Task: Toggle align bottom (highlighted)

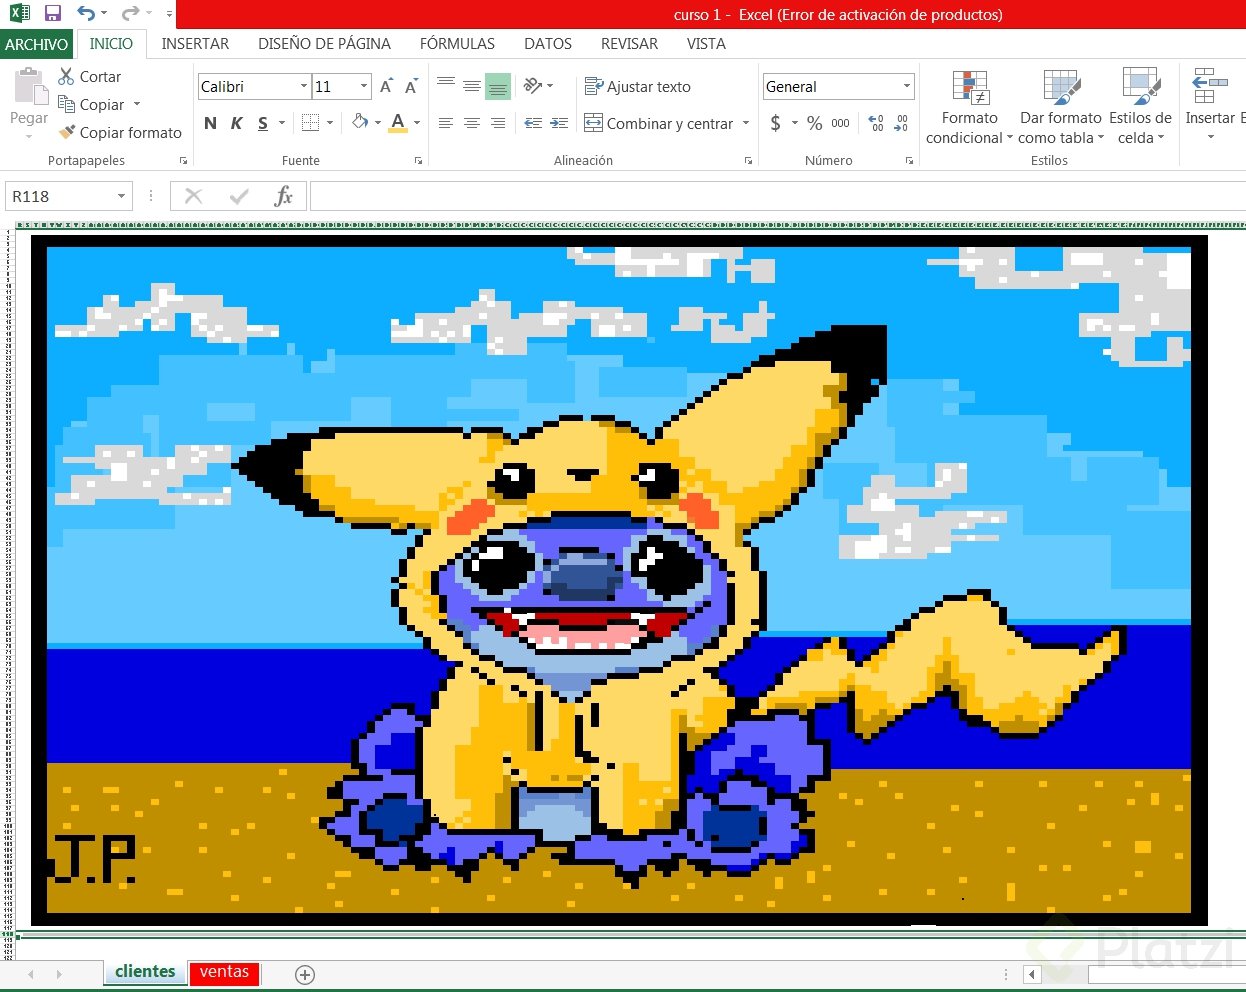Action: pos(498,86)
